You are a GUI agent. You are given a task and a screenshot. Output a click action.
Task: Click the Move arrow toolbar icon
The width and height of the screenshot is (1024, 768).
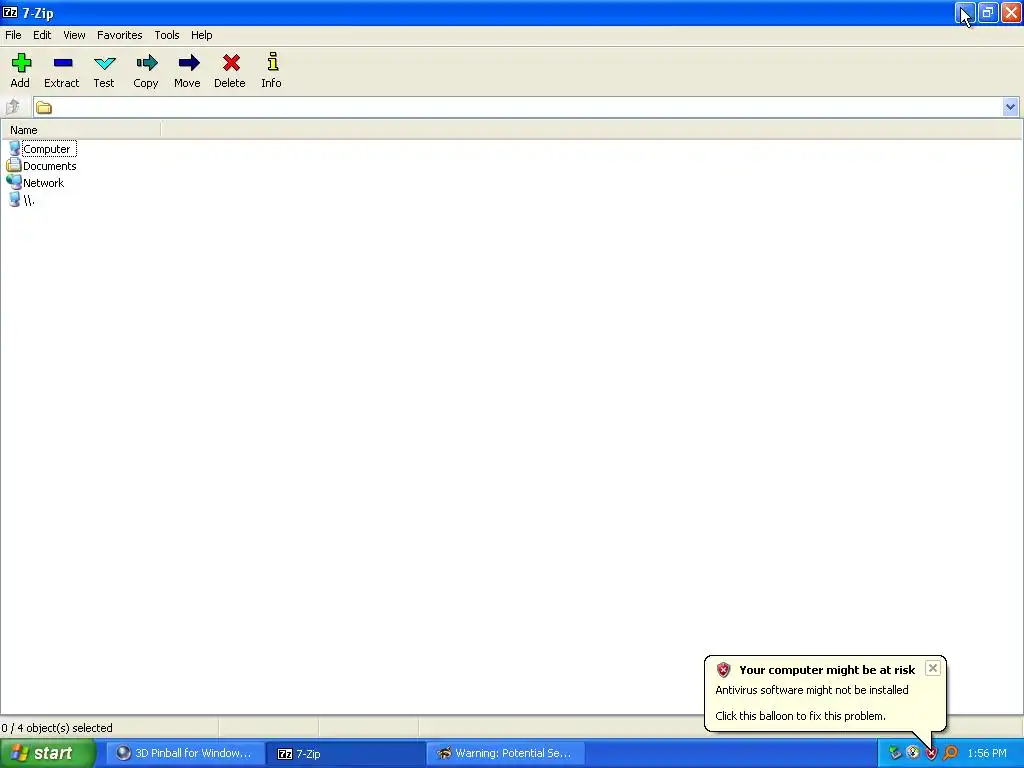[x=189, y=63]
